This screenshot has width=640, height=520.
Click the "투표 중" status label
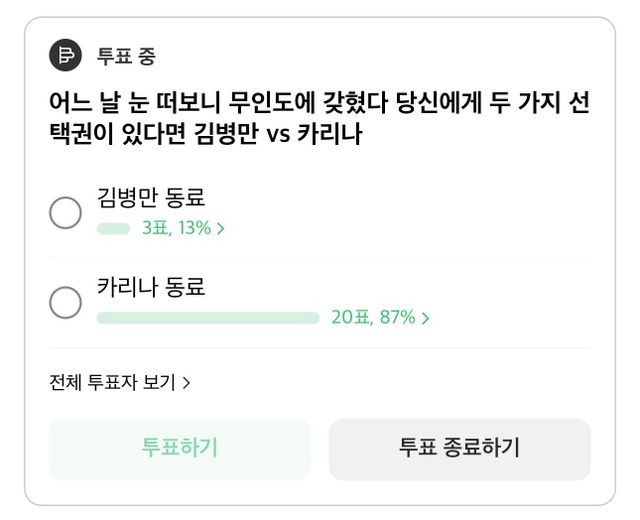pos(126,56)
